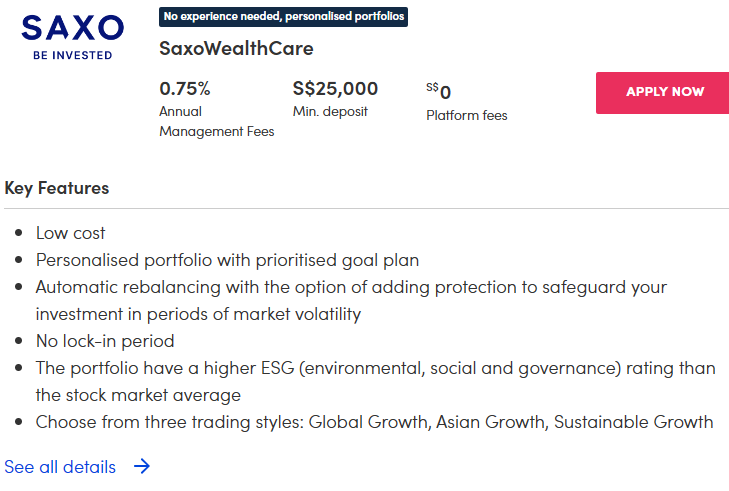Screen dimensions: 729x491
Task: Click the 0.75% fee figure
Action: (185, 88)
